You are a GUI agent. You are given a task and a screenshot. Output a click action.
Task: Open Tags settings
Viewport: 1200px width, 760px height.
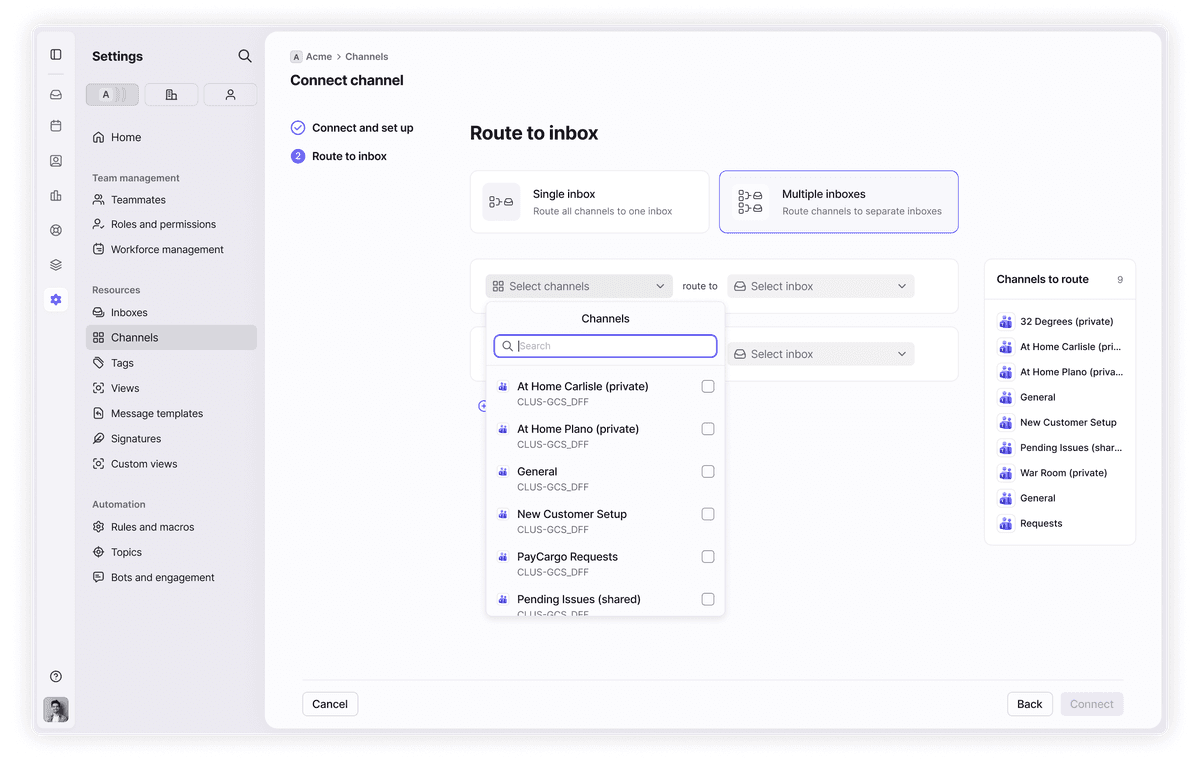(171, 363)
